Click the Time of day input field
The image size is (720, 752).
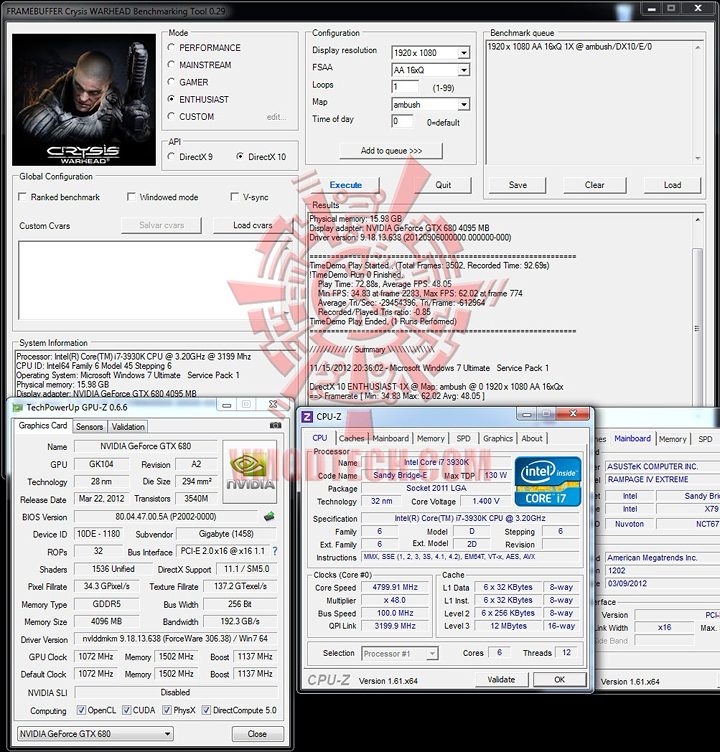pyautogui.click(x=402, y=121)
